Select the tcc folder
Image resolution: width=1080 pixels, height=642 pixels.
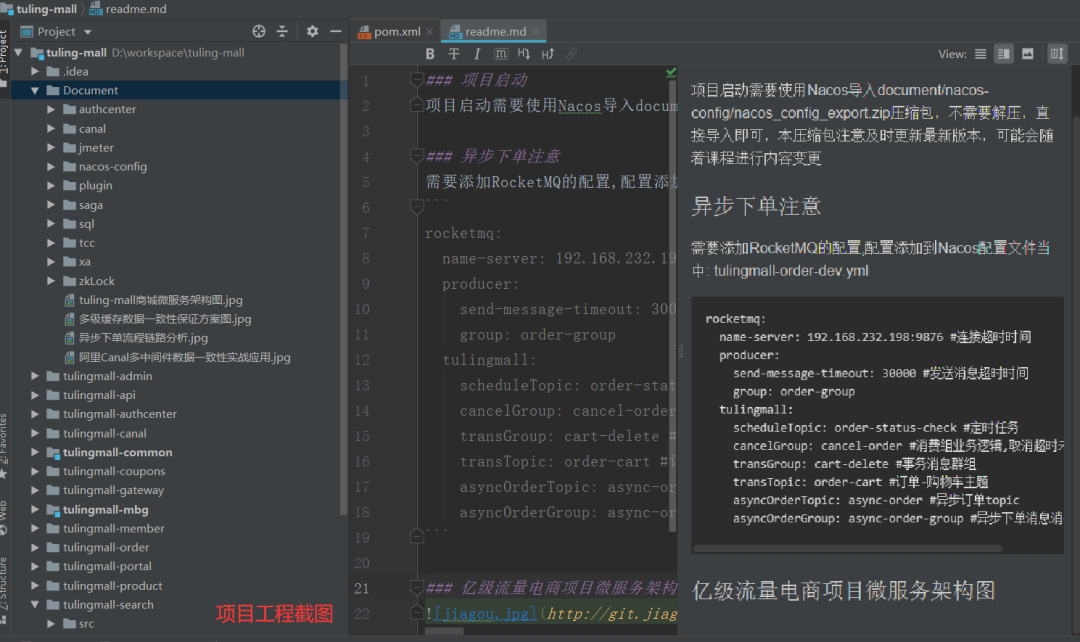[87, 242]
